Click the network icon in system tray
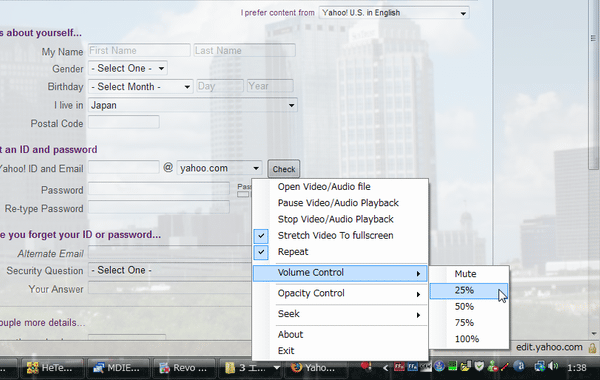 [x=540, y=367]
